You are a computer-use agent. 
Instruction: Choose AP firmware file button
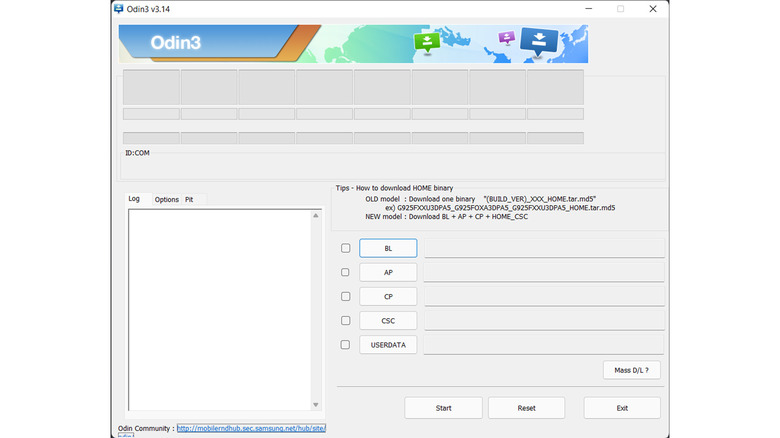tap(388, 272)
